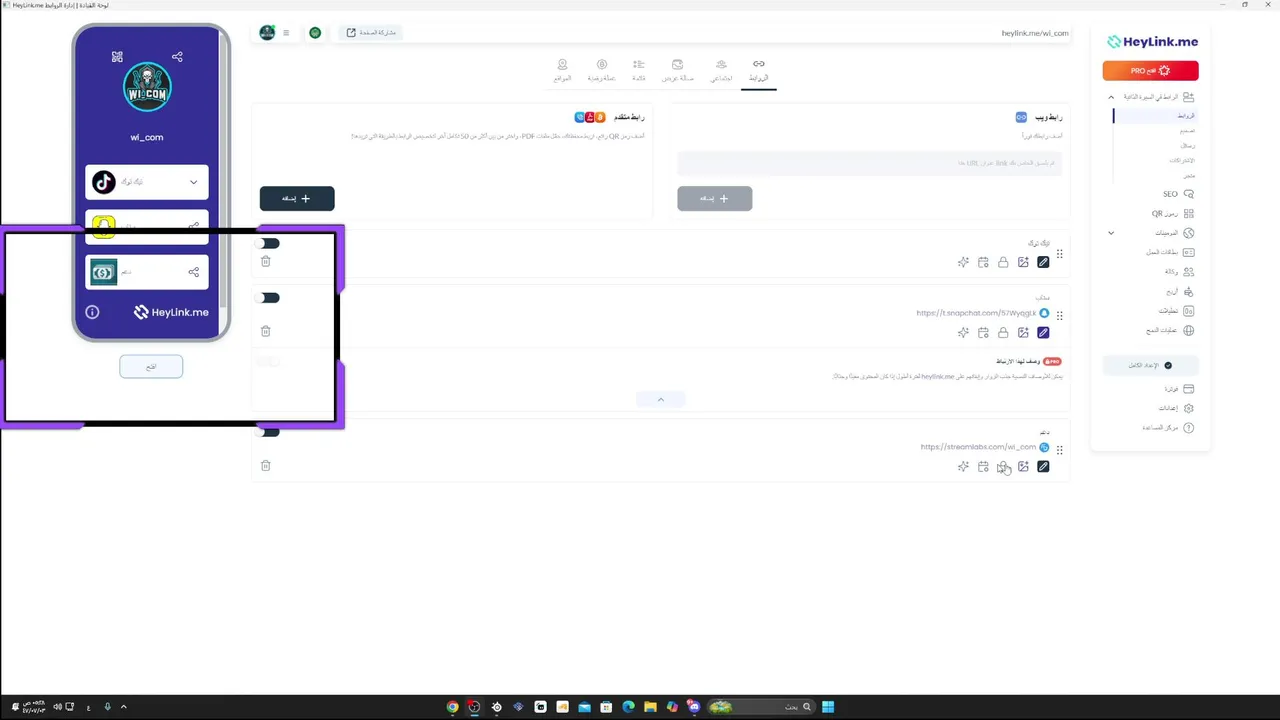Open رموز QR in the sidebar
Image resolution: width=1280 pixels, height=720 pixels.
tap(1172, 213)
